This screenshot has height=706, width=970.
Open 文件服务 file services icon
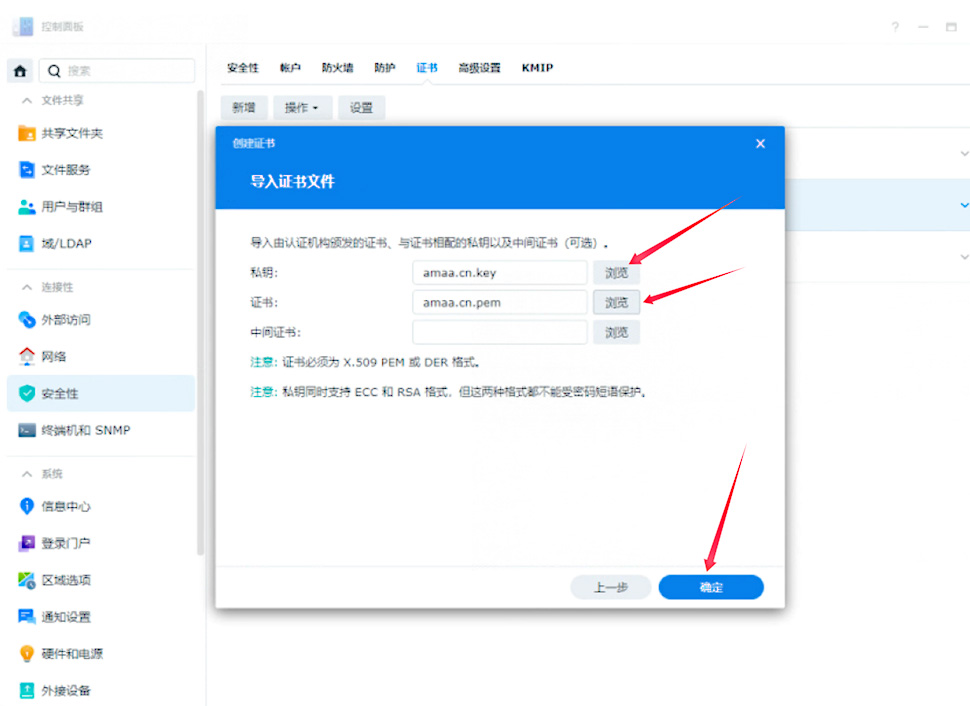27,170
